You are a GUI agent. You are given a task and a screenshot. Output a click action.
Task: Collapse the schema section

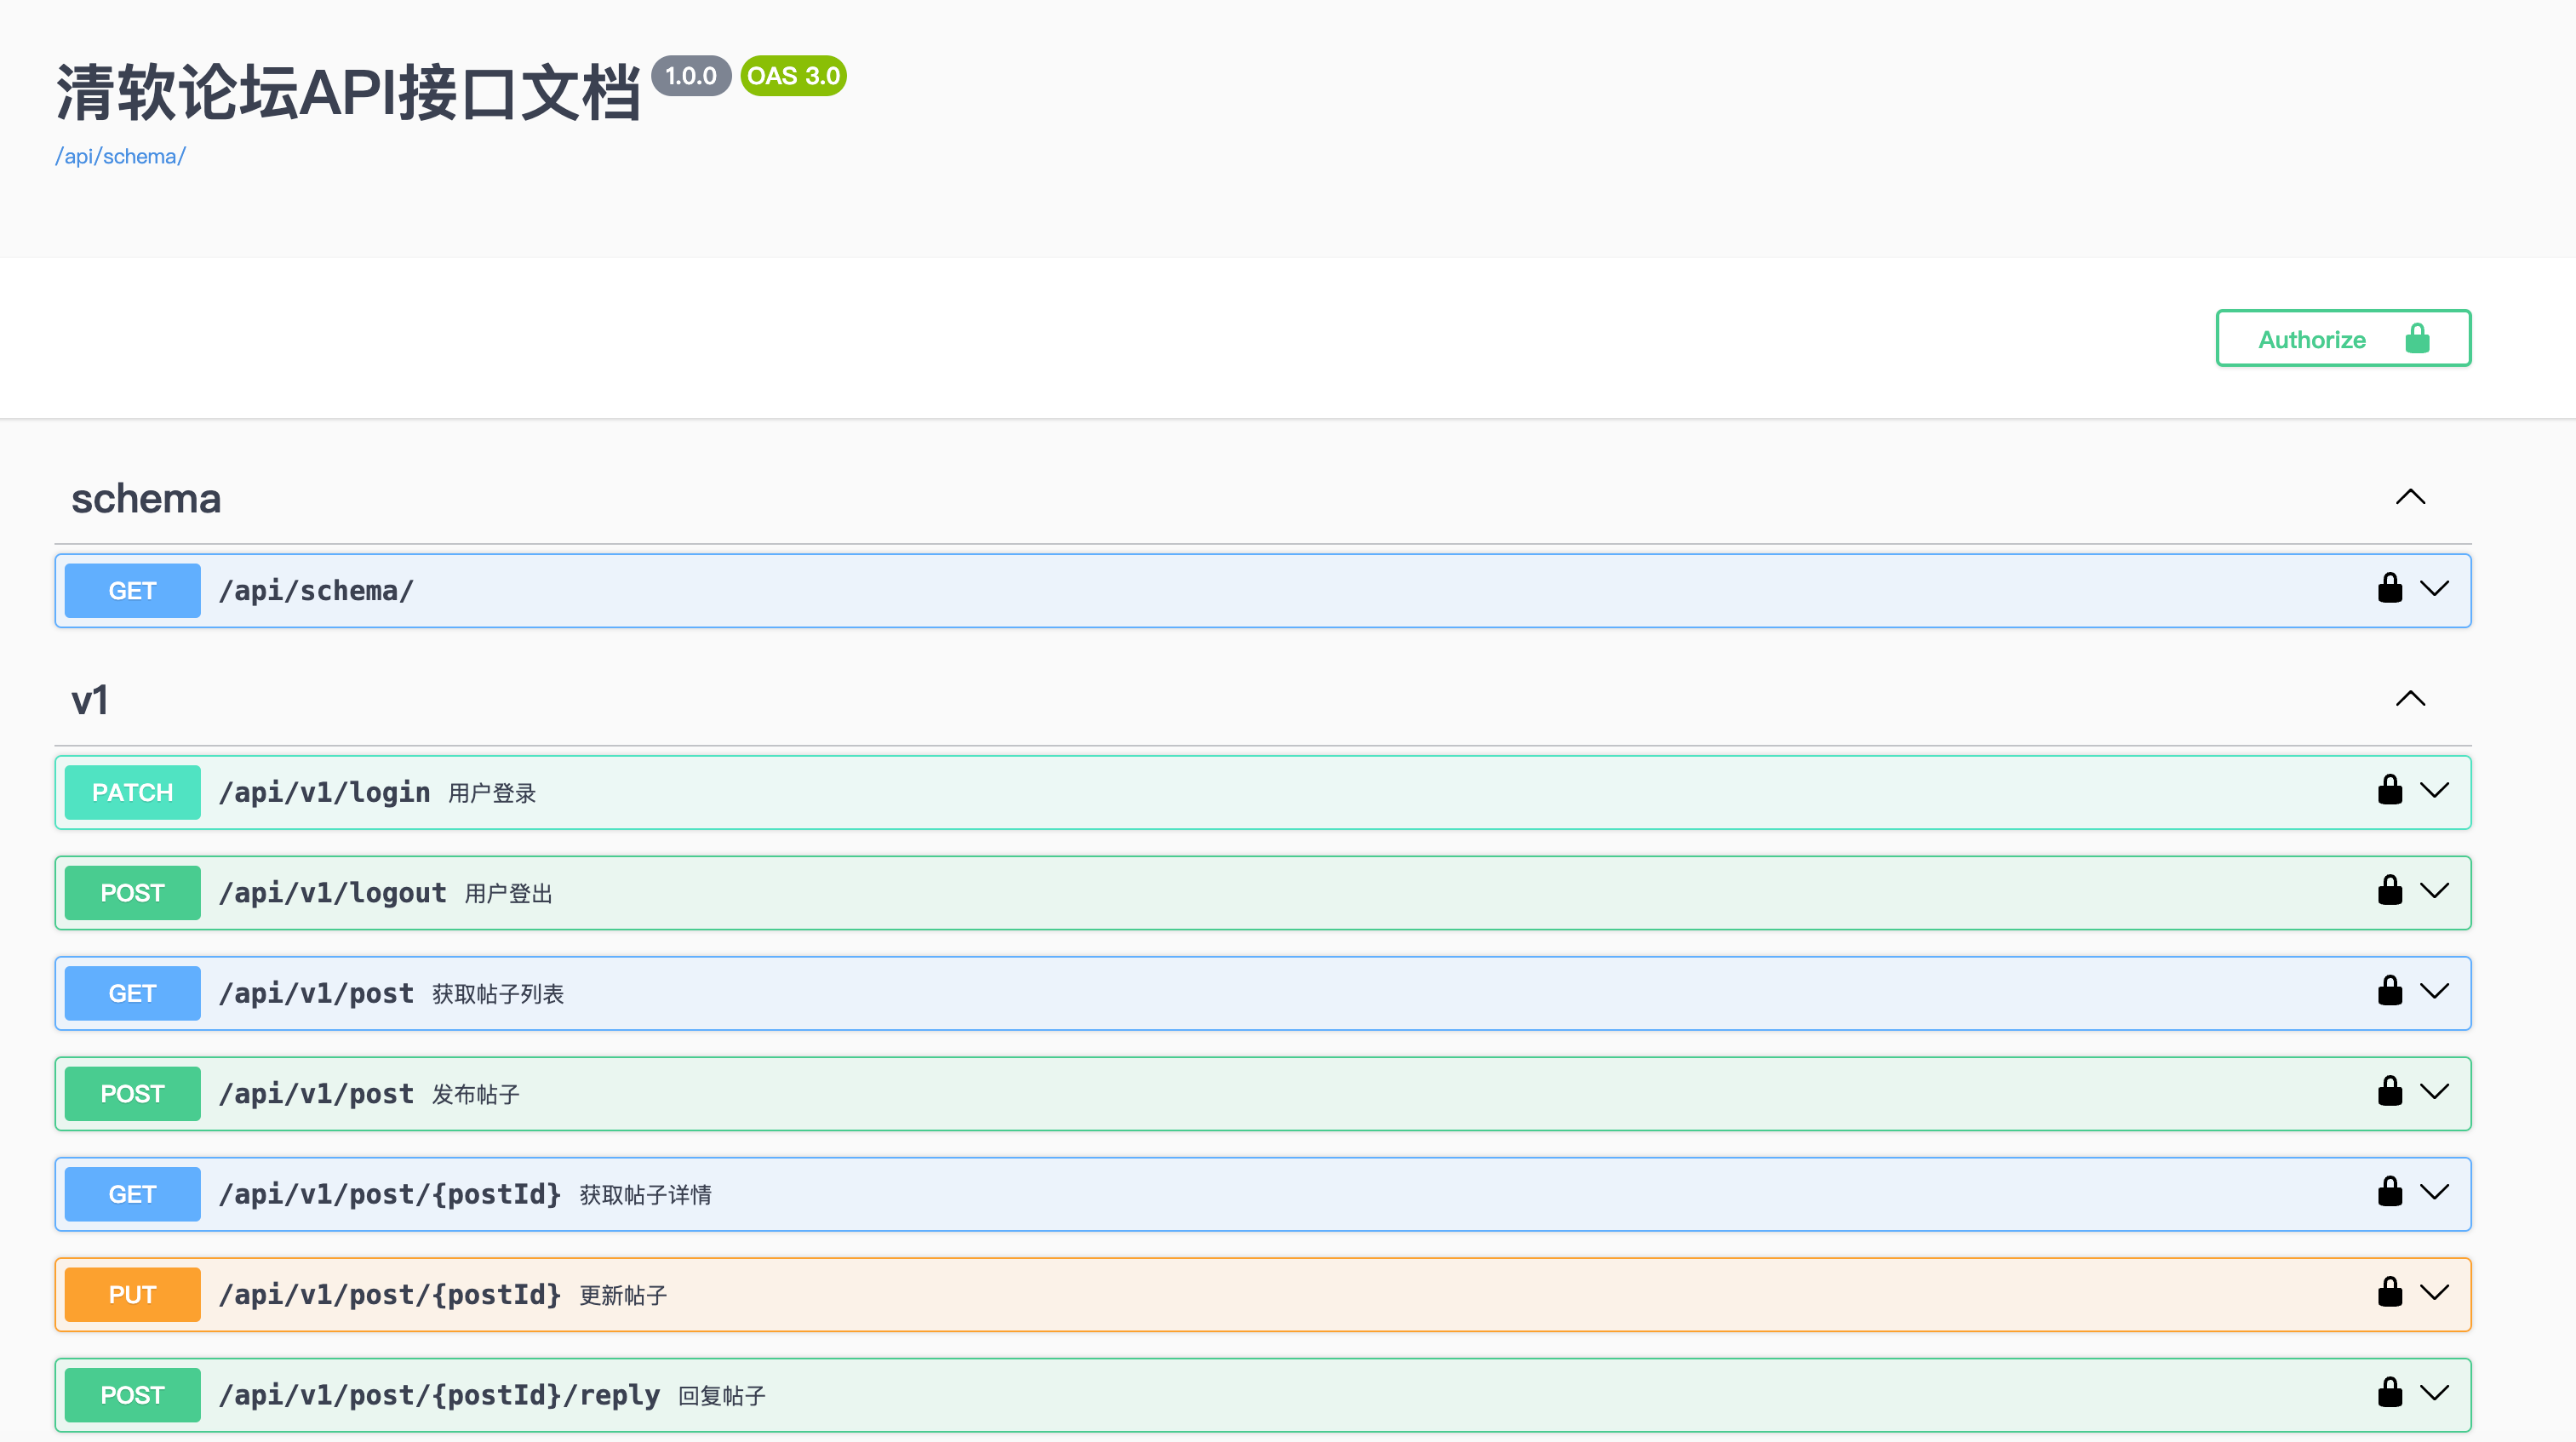point(2410,497)
